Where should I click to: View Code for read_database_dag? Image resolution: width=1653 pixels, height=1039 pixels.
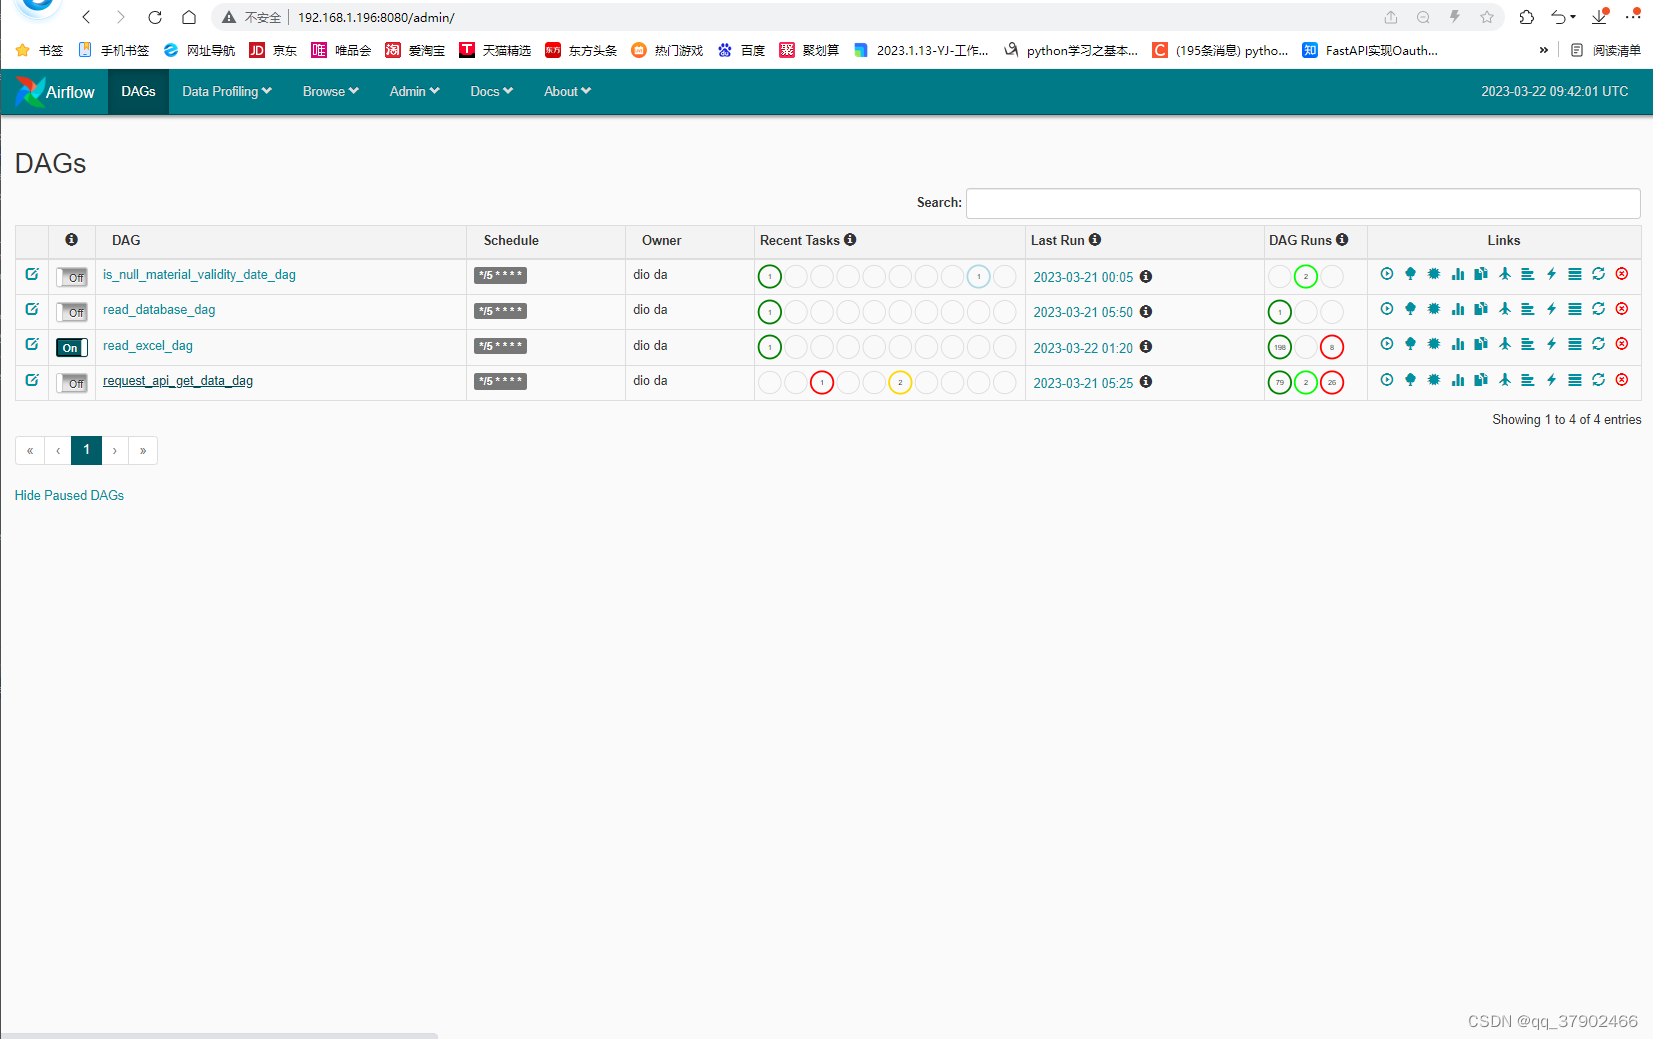pyautogui.click(x=1551, y=309)
